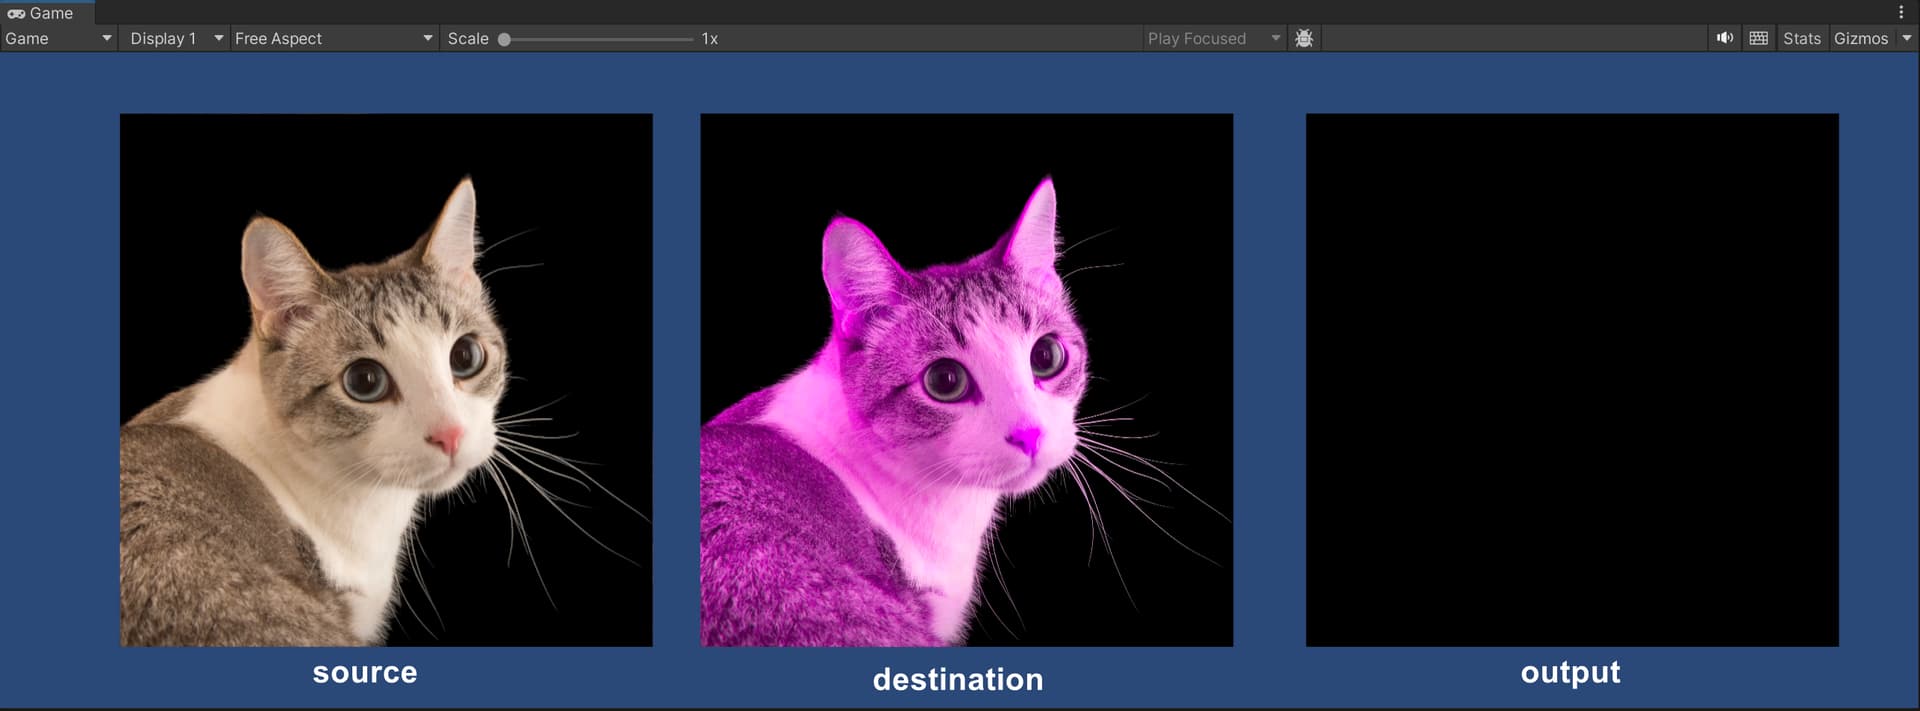This screenshot has width=1920, height=711.
Task: Click the black output image
Action: point(1572,380)
